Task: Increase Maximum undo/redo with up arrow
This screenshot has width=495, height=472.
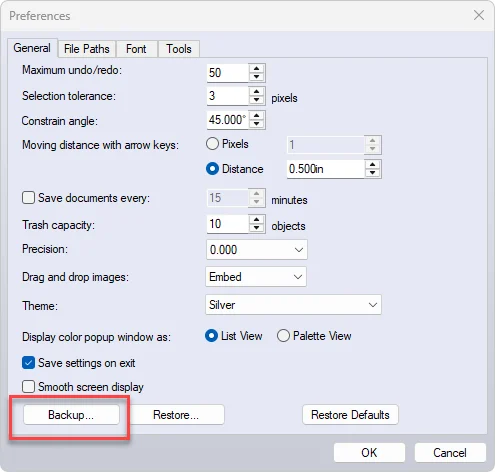Action: 256,68
